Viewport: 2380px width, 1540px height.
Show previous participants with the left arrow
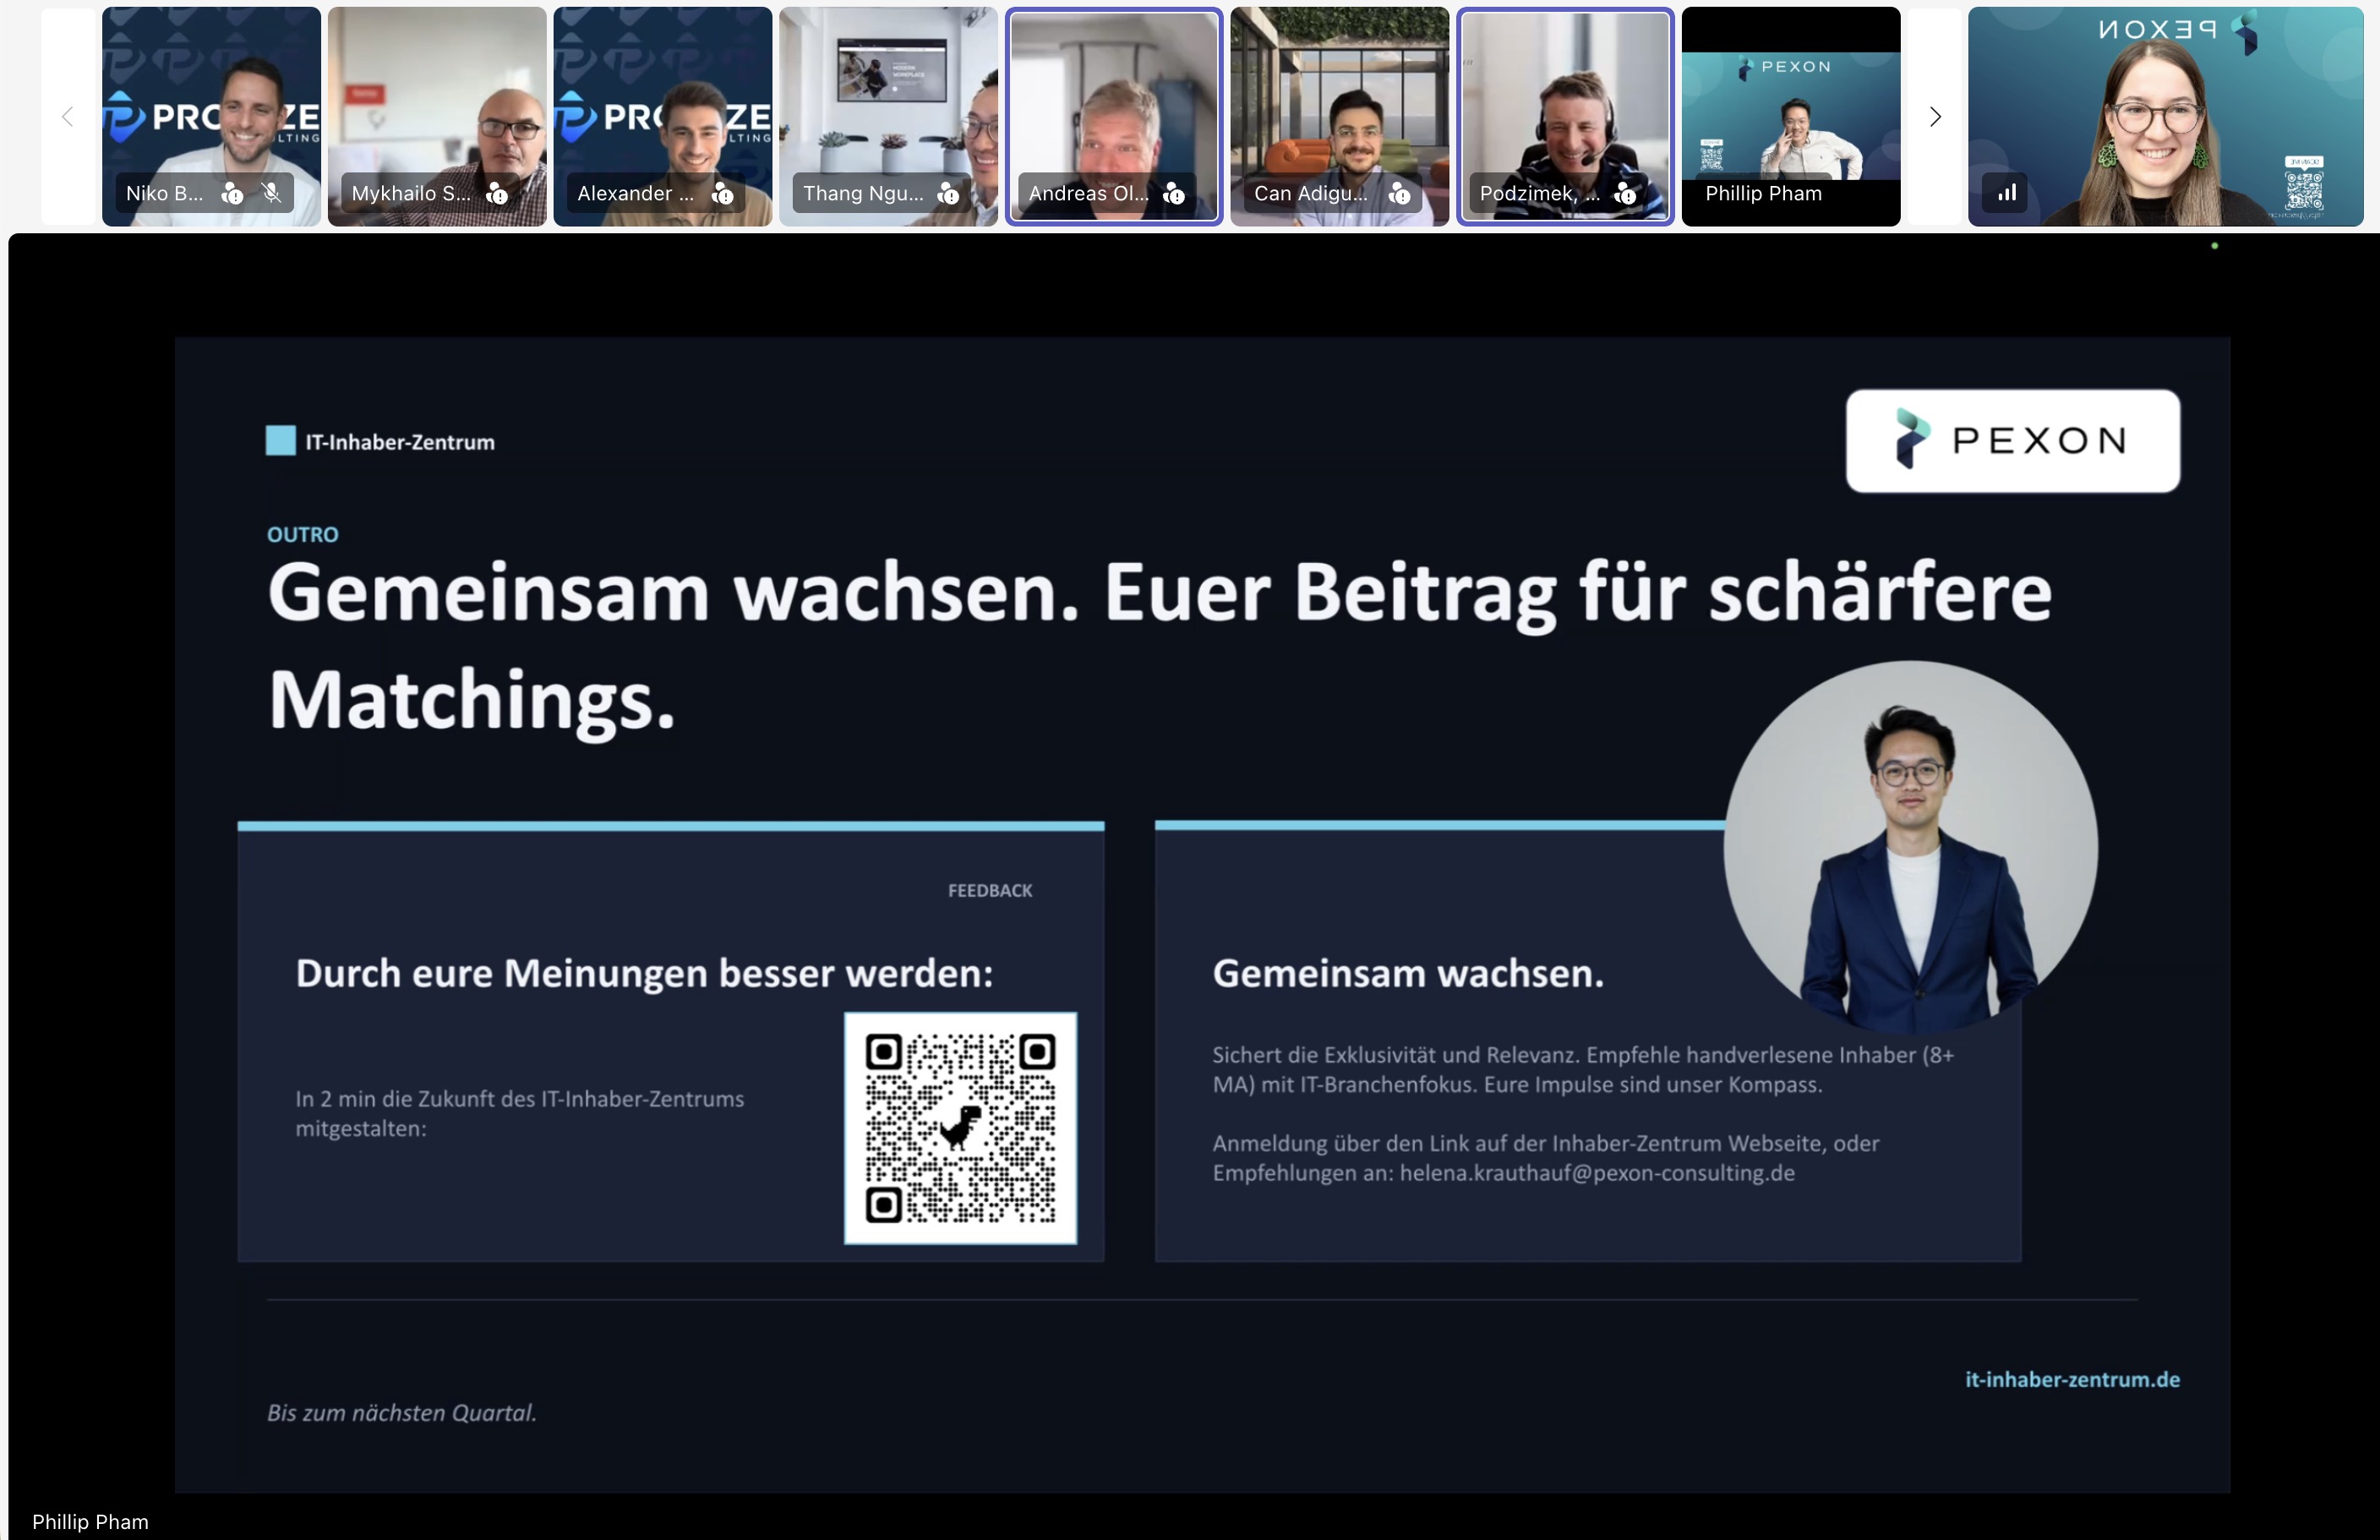pyautogui.click(x=68, y=117)
